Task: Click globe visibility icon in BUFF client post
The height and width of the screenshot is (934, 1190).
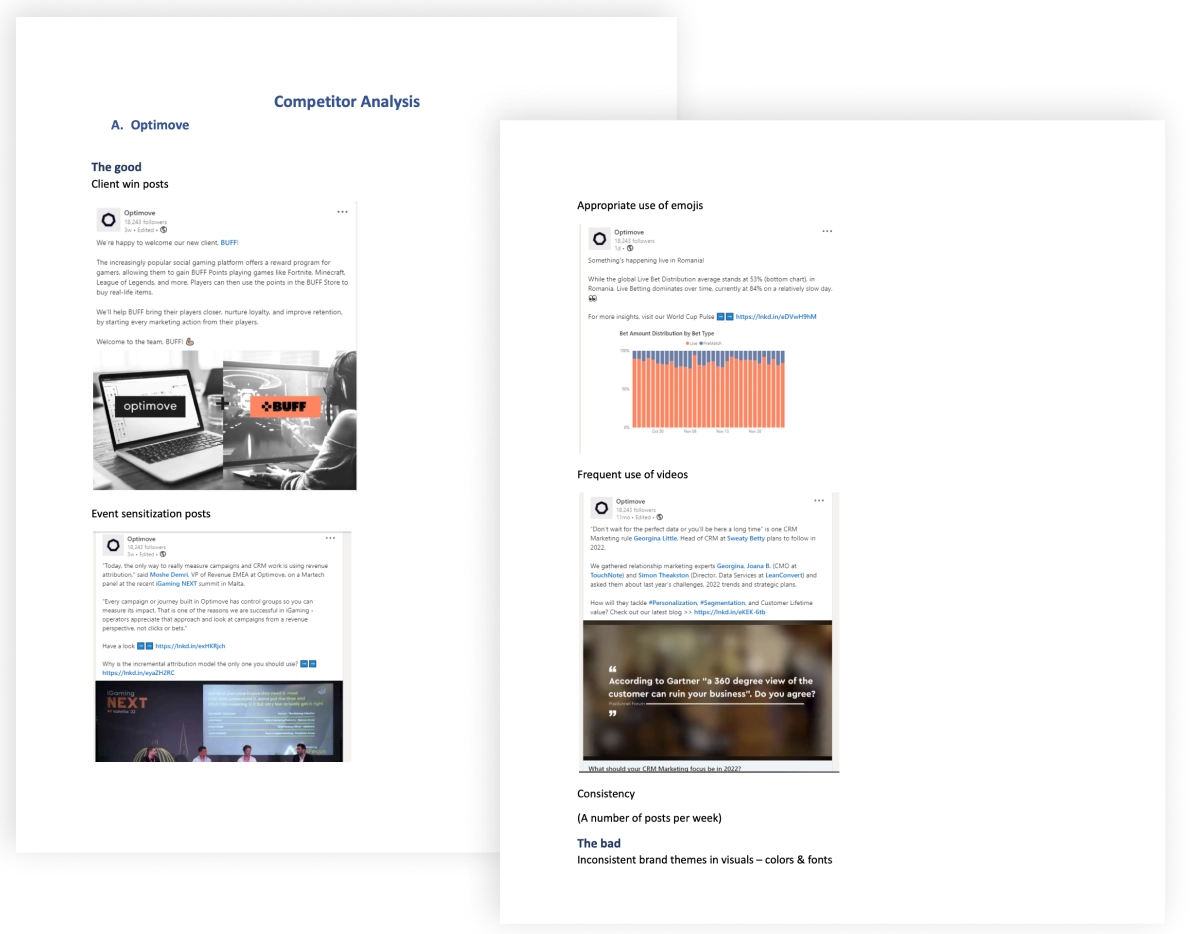Action: tap(163, 230)
